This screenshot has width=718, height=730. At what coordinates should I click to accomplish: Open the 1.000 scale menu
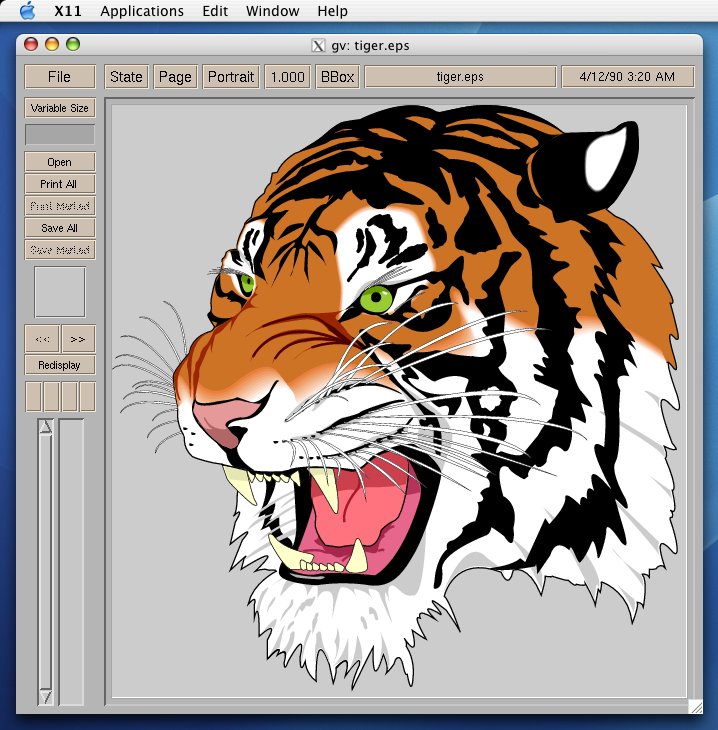point(287,76)
